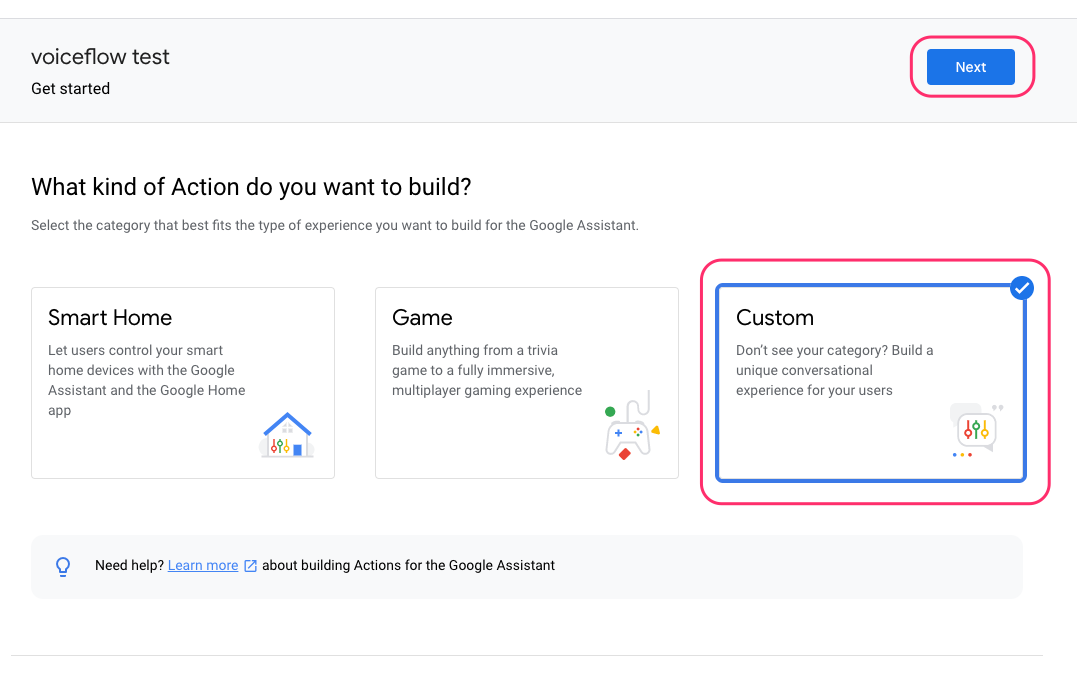The image size is (1077, 686).
Task: Click the 'Select the category that best fits' text
Action: point(335,225)
